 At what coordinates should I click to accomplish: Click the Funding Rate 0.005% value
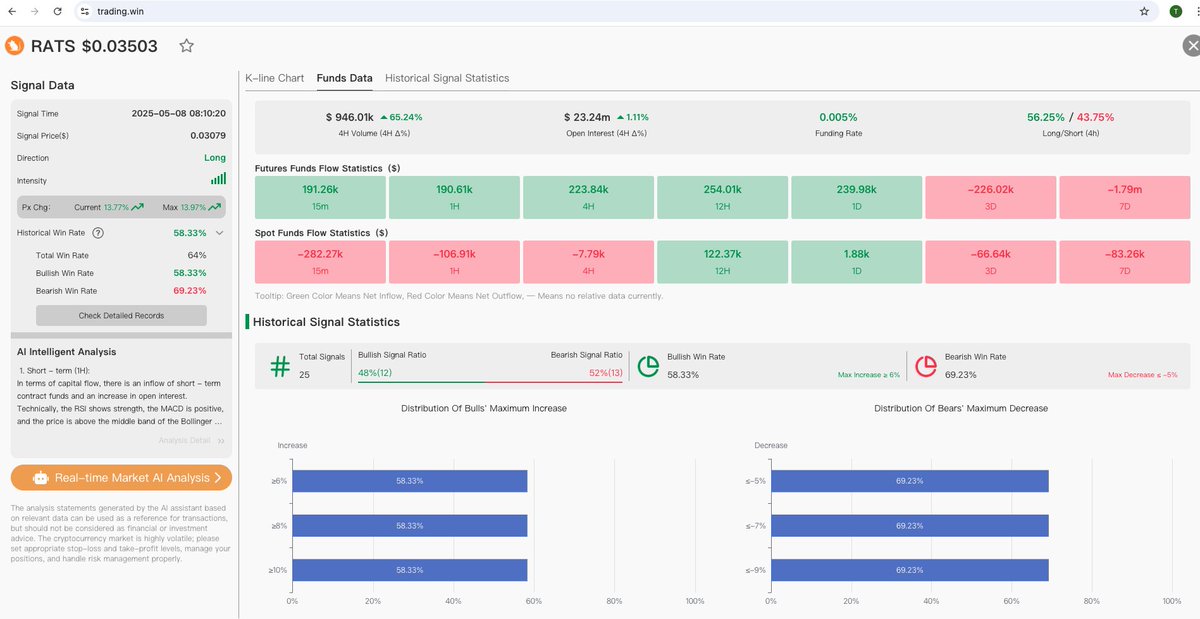(x=838, y=117)
